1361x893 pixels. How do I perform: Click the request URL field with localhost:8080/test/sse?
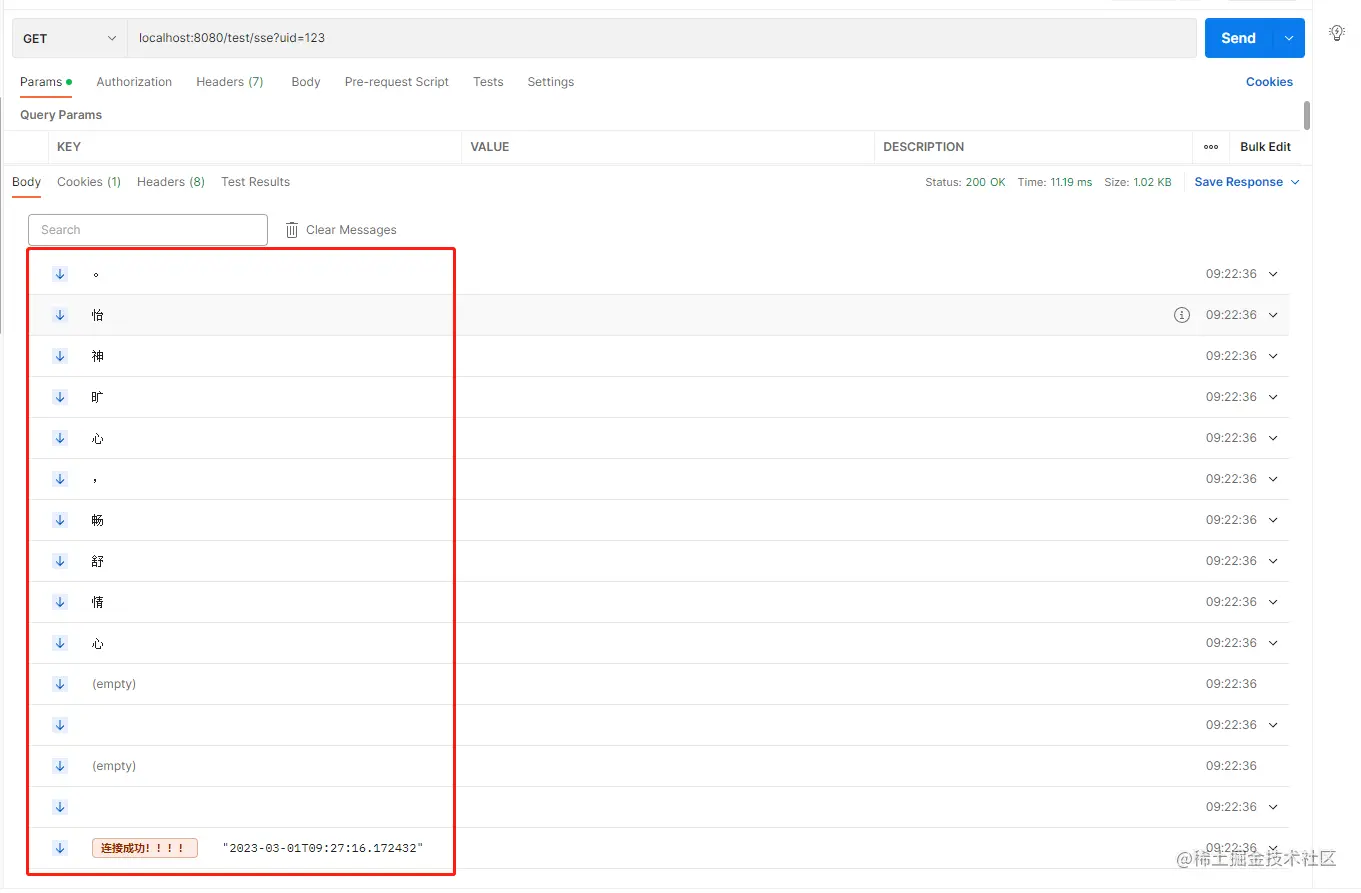pyautogui.click(x=661, y=38)
